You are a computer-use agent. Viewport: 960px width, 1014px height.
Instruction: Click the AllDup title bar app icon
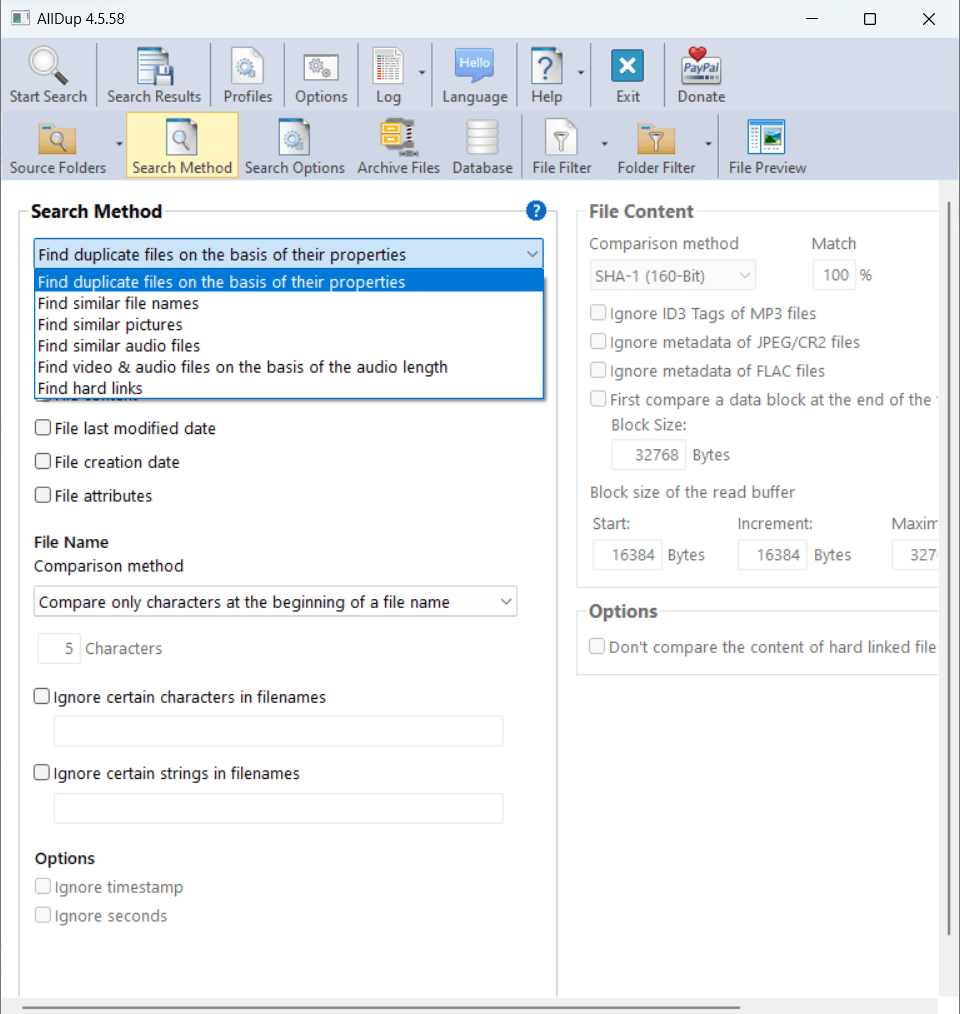click(20, 17)
